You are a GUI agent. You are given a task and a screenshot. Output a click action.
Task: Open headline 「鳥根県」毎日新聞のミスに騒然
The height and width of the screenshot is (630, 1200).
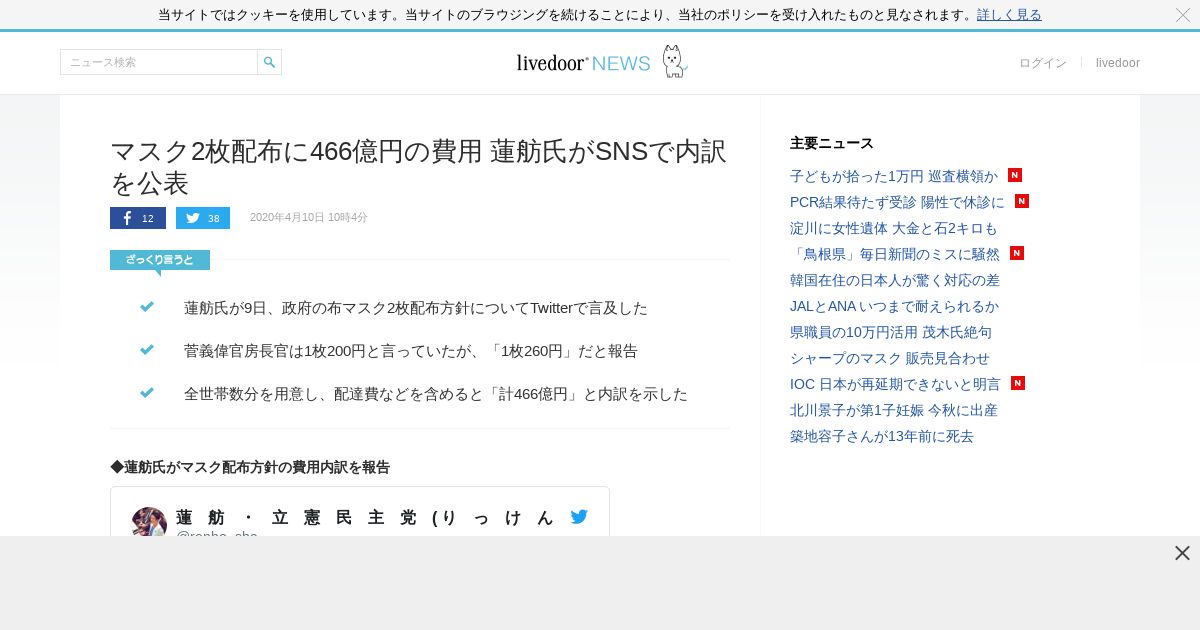pos(895,254)
